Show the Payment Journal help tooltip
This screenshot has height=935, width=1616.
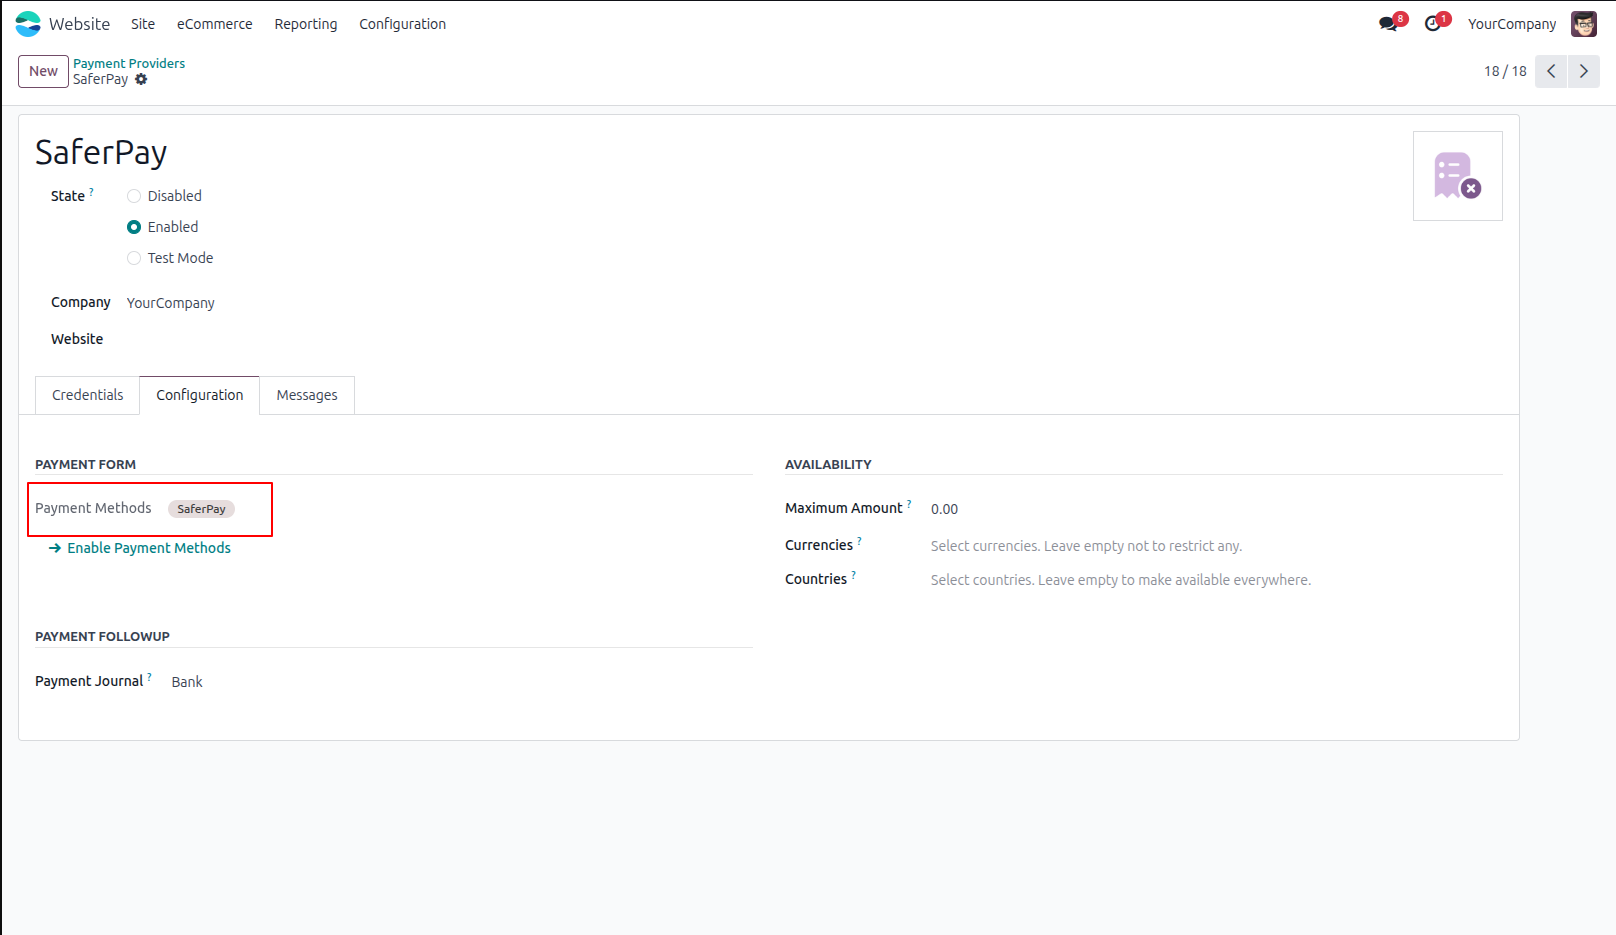click(x=149, y=676)
